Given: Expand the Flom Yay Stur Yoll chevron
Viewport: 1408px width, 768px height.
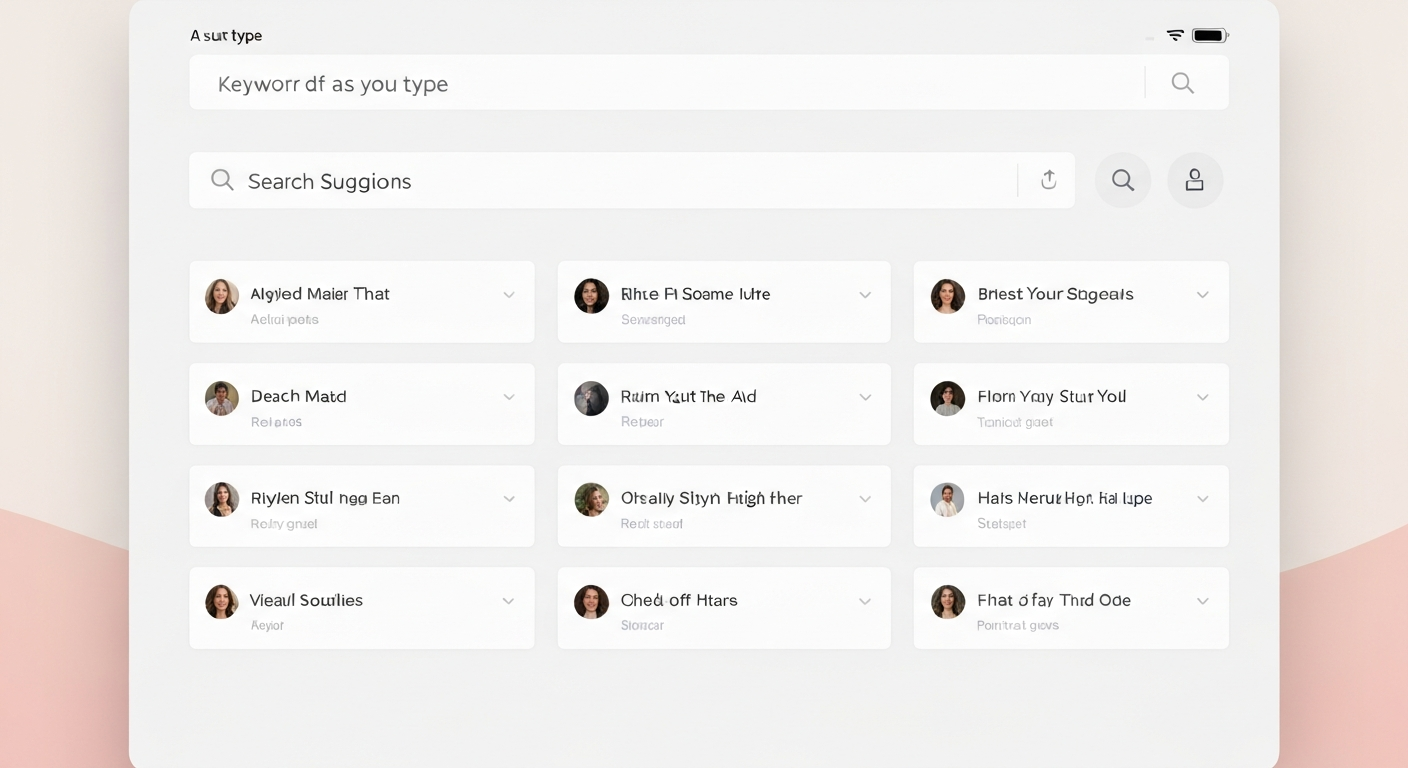Looking at the screenshot, I should (x=1202, y=398).
